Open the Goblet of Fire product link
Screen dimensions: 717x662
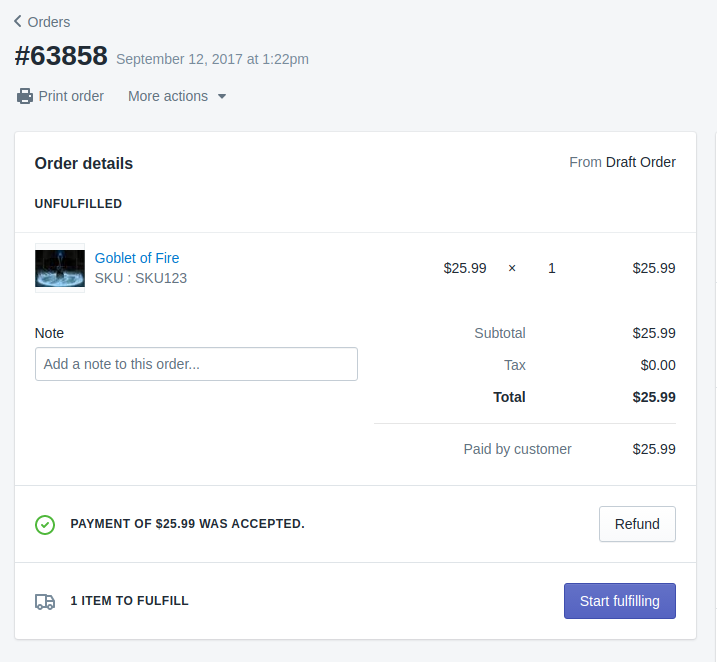[137, 258]
